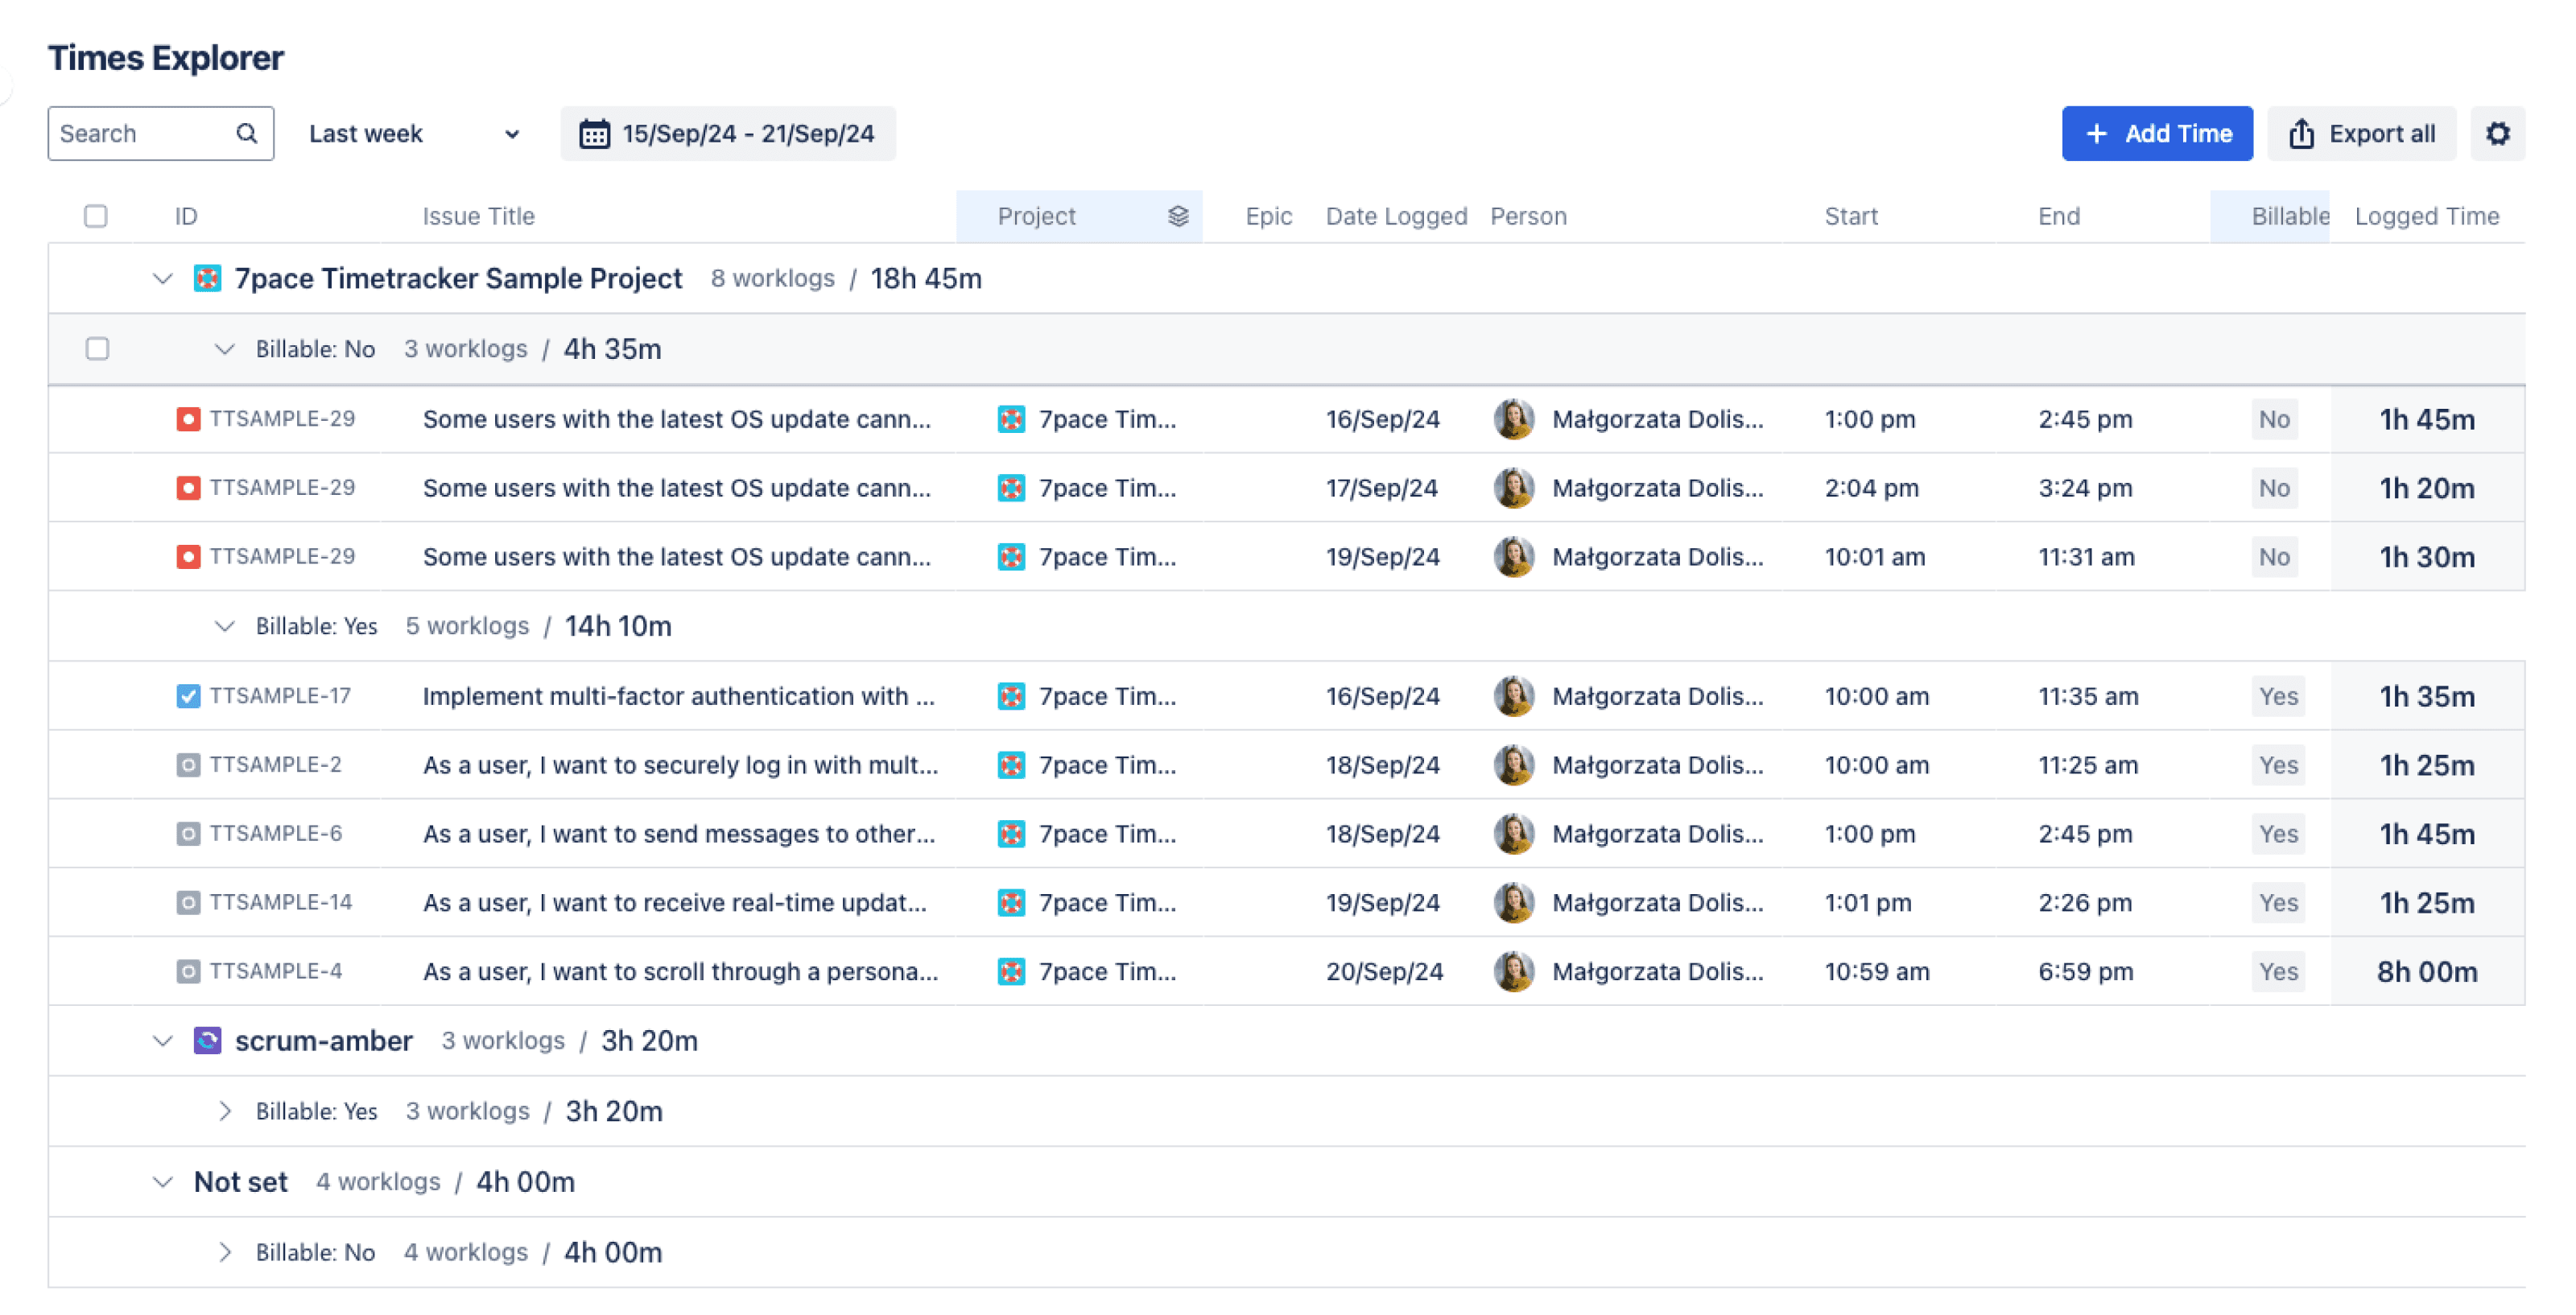Collapse the Not set group
2576x1315 pixels.
click(162, 1182)
